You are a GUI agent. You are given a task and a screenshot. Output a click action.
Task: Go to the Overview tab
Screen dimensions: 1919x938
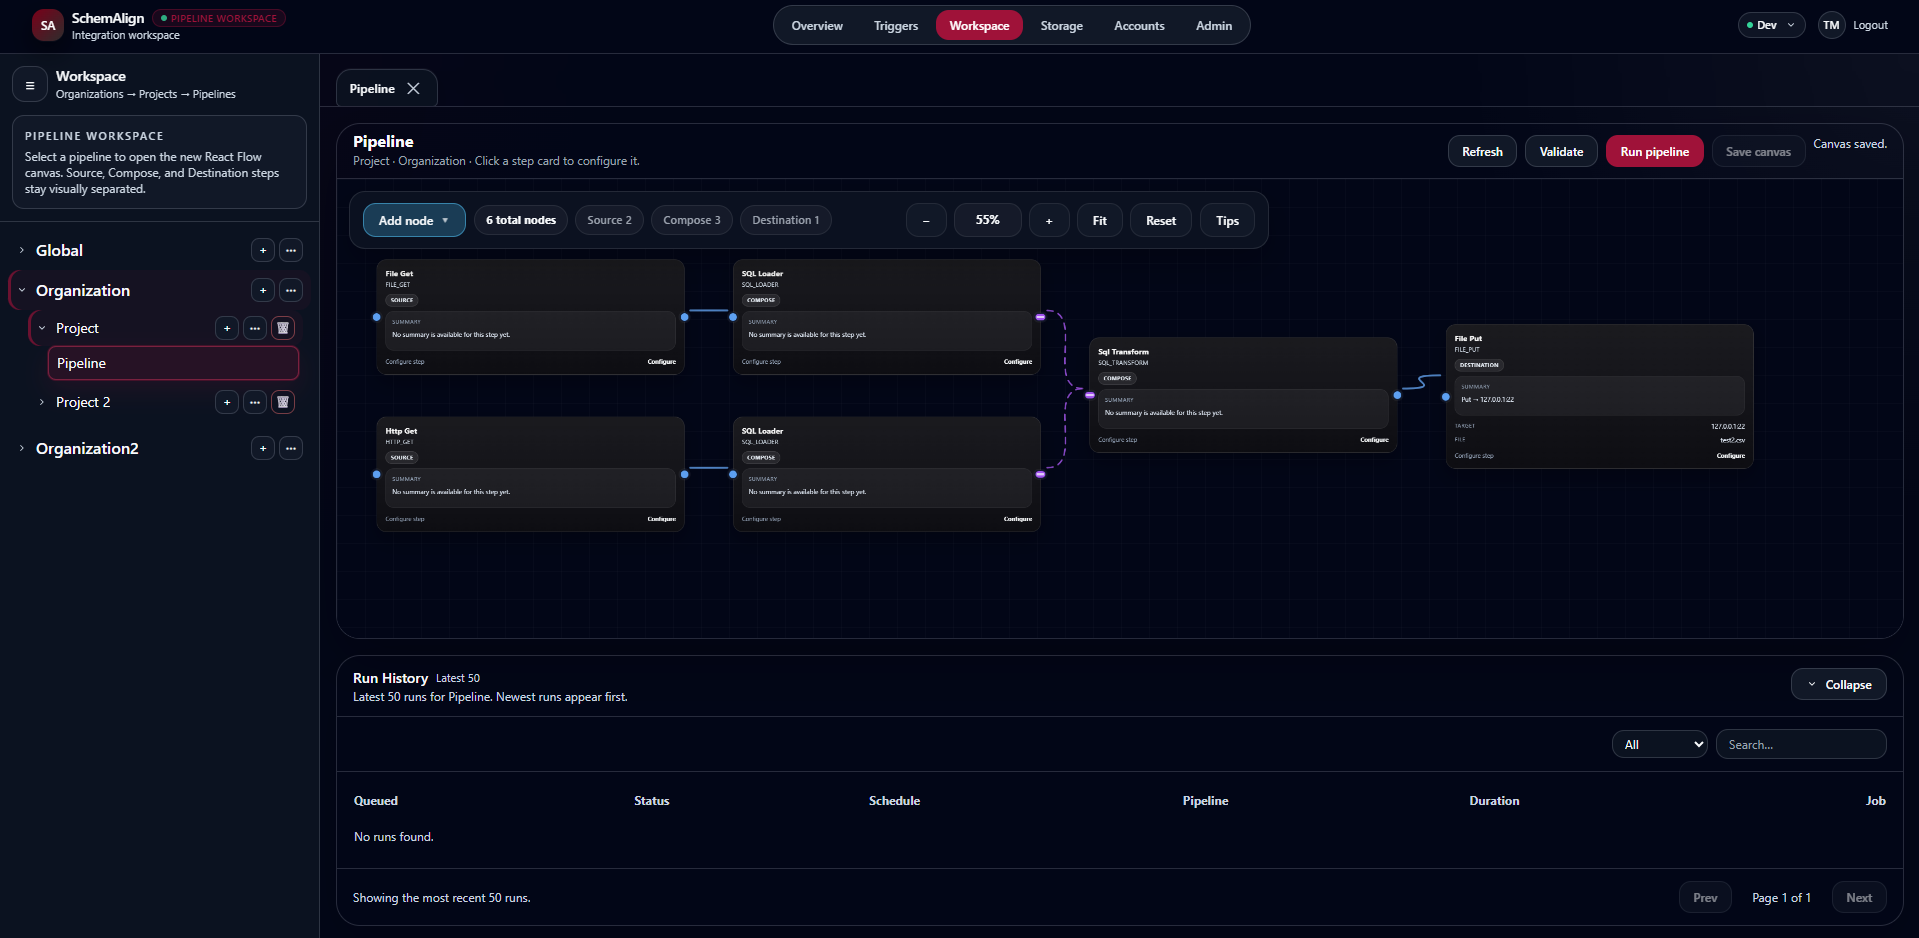(817, 26)
